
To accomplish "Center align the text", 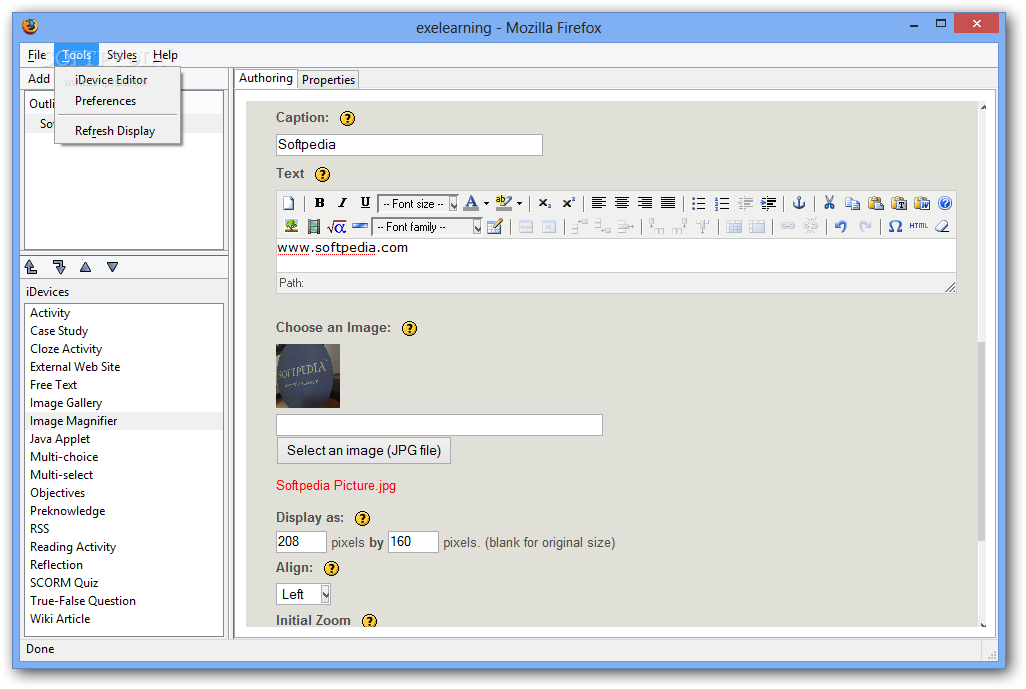I will click(x=622, y=203).
